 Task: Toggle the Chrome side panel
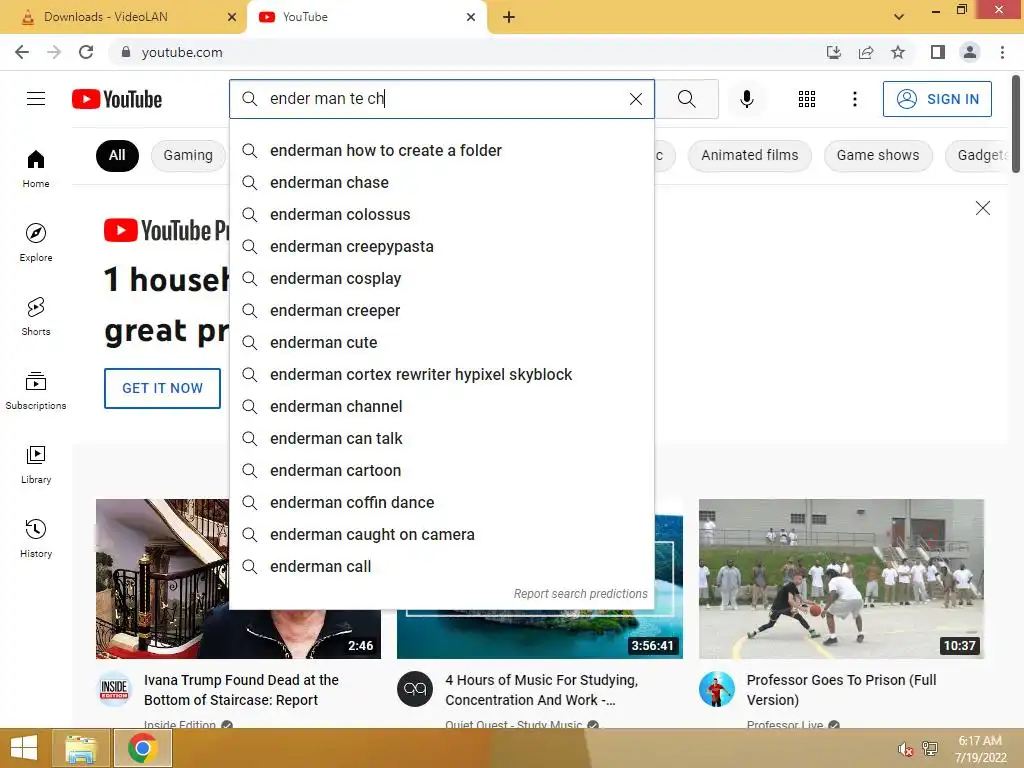coord(938,52)
